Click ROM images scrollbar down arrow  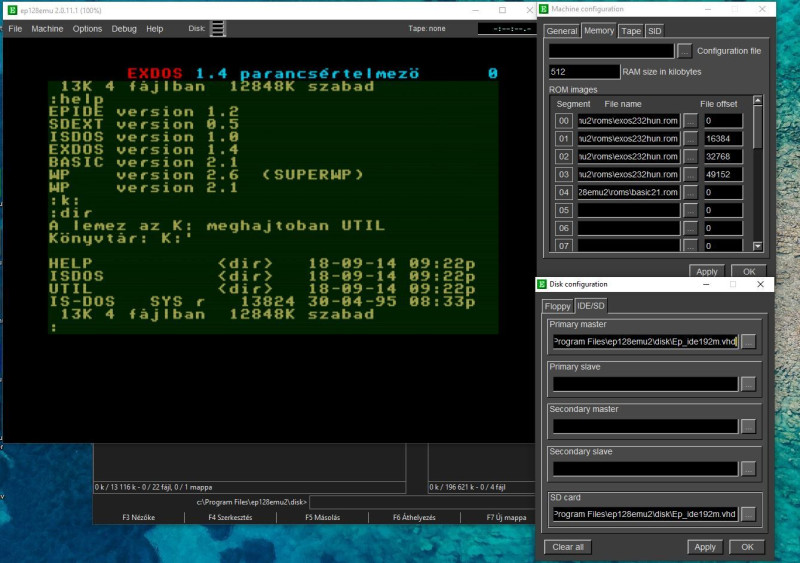[758, 246]
